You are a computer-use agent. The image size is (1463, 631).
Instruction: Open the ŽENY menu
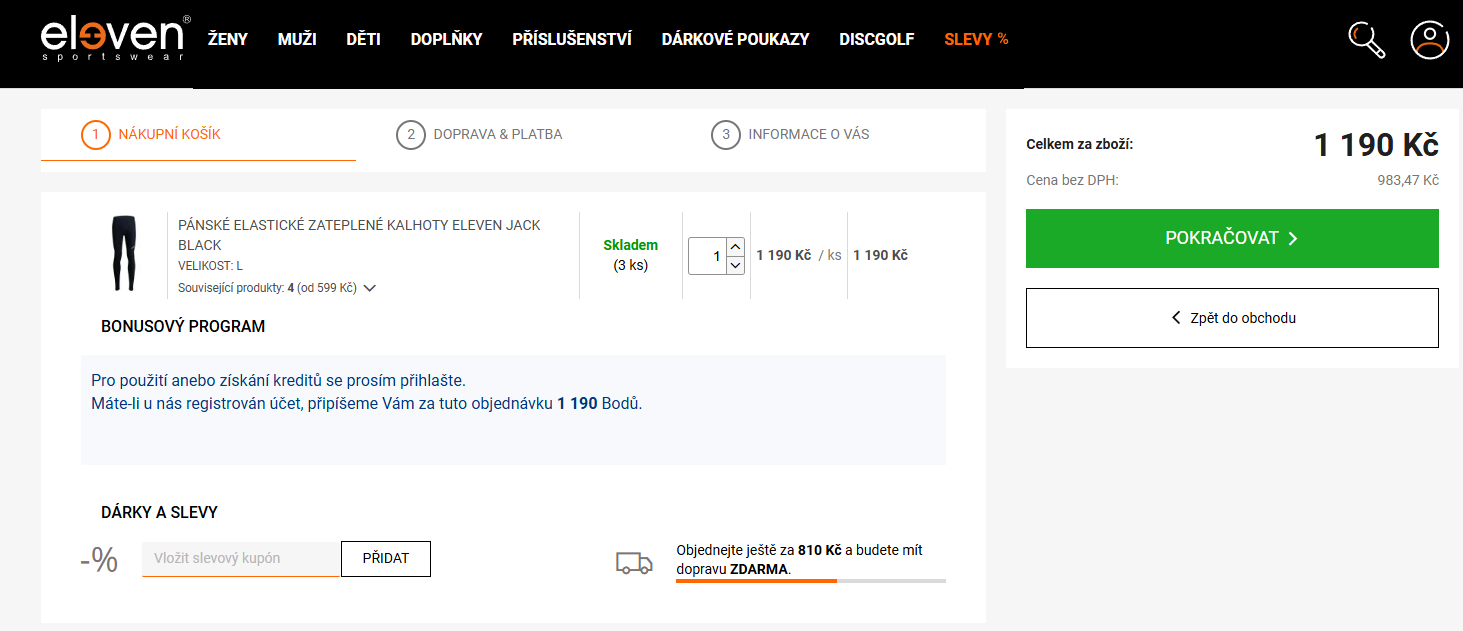coord(227,40)
